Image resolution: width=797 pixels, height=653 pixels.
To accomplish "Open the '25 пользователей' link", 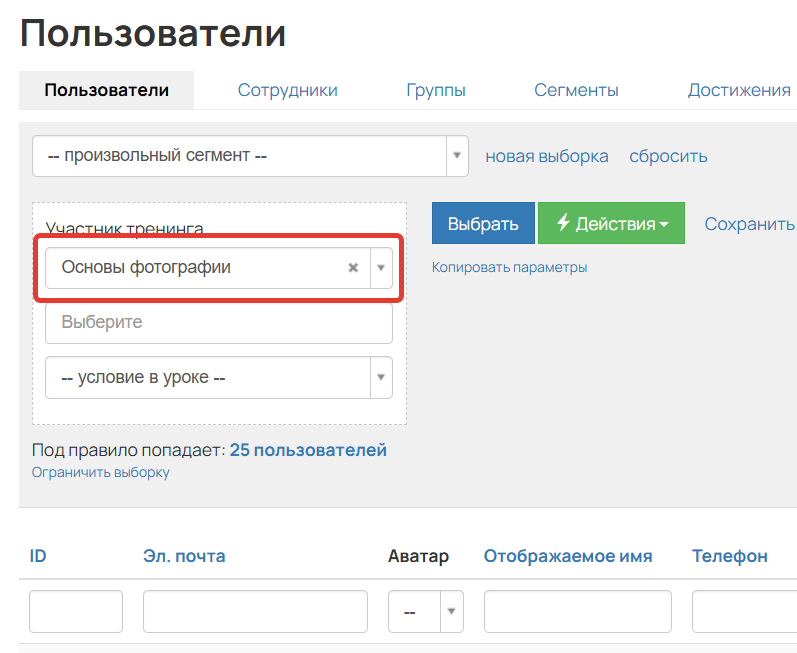I will pyautogui.click(x=308, y=450).
